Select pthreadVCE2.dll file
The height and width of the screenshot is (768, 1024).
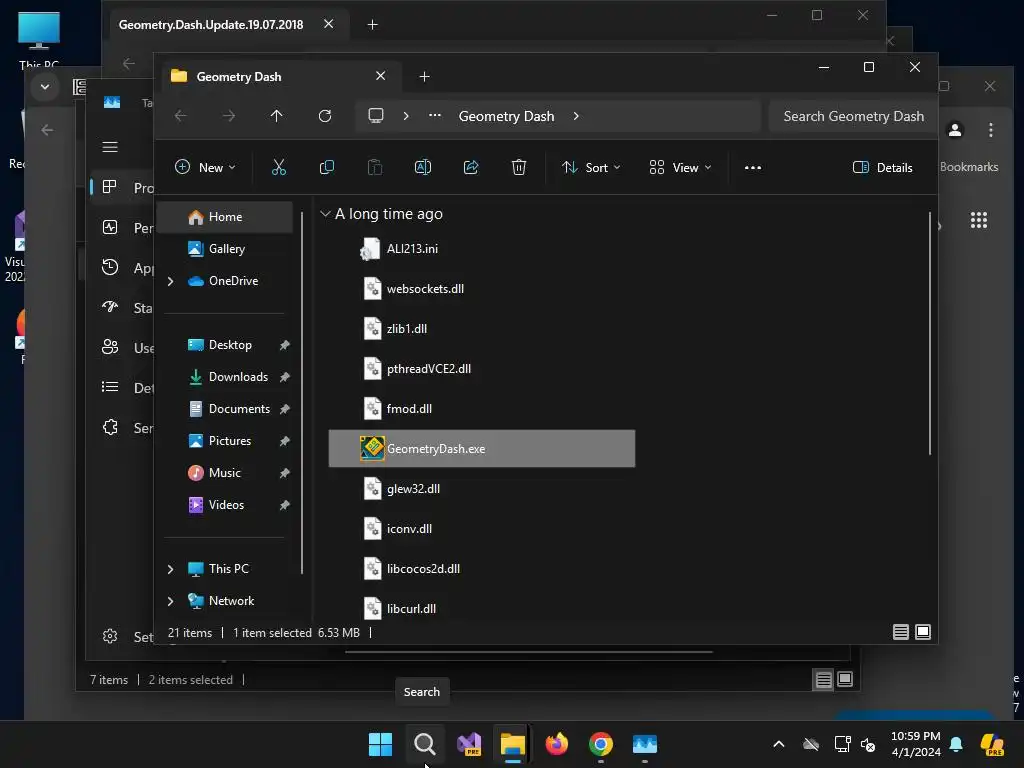(481, 368)
